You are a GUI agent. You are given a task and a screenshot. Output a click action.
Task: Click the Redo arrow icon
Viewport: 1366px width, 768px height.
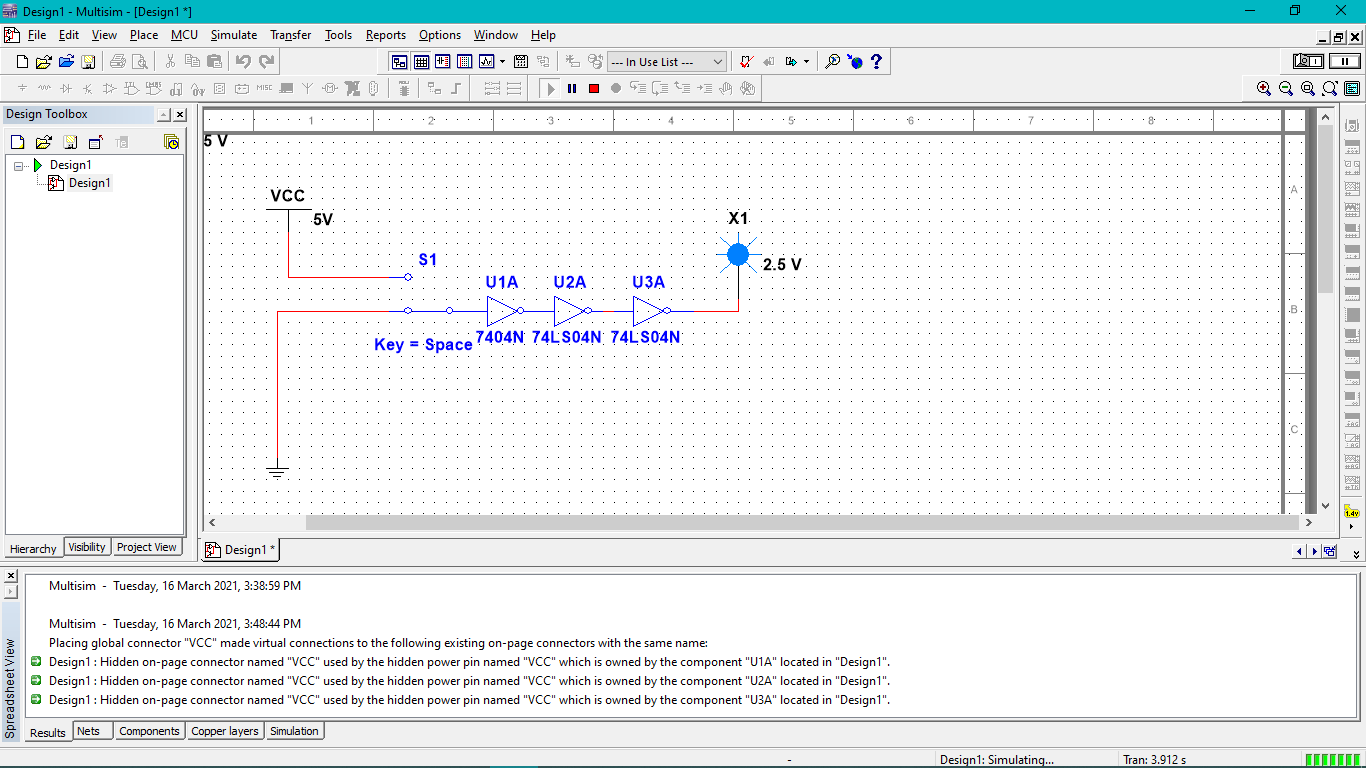pyautogui.click(x=267, y=62)
